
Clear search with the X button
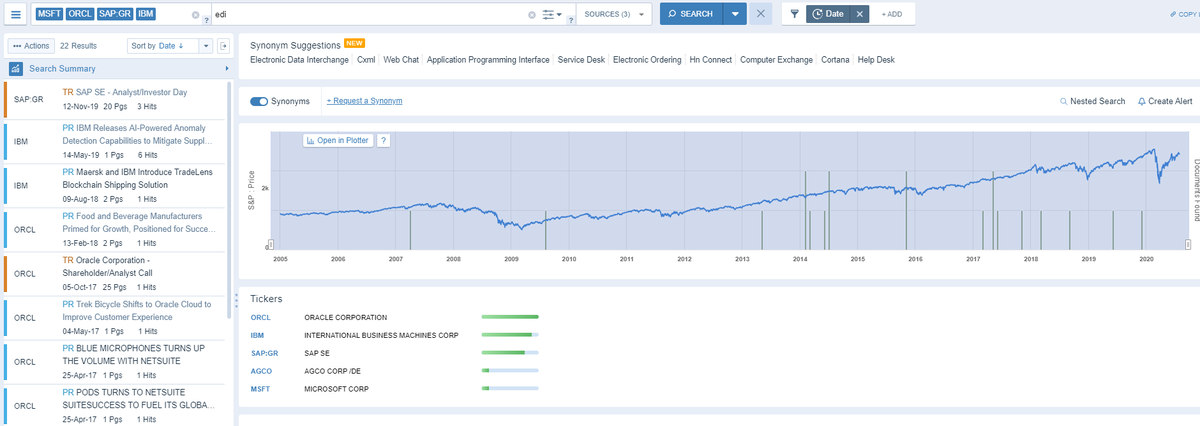(760, 14)
